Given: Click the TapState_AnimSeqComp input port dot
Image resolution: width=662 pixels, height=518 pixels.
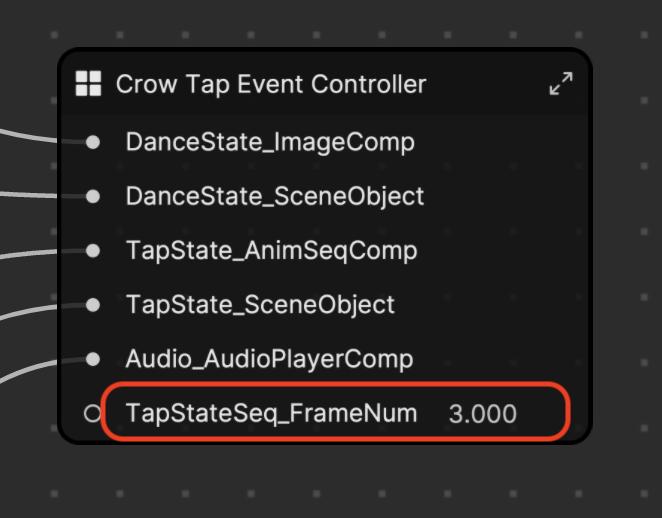Looking at the screenshot, I should tap(93, 251).
